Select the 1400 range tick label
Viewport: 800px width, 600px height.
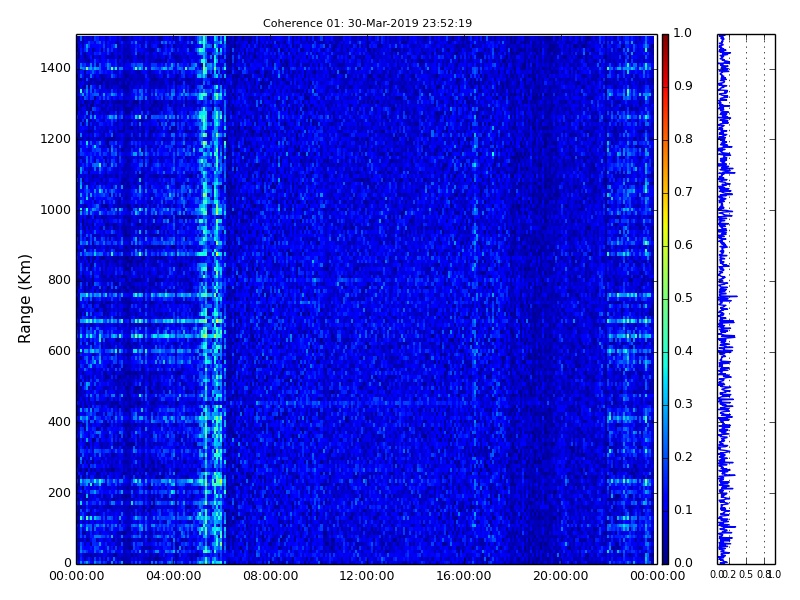coord(56,68)
